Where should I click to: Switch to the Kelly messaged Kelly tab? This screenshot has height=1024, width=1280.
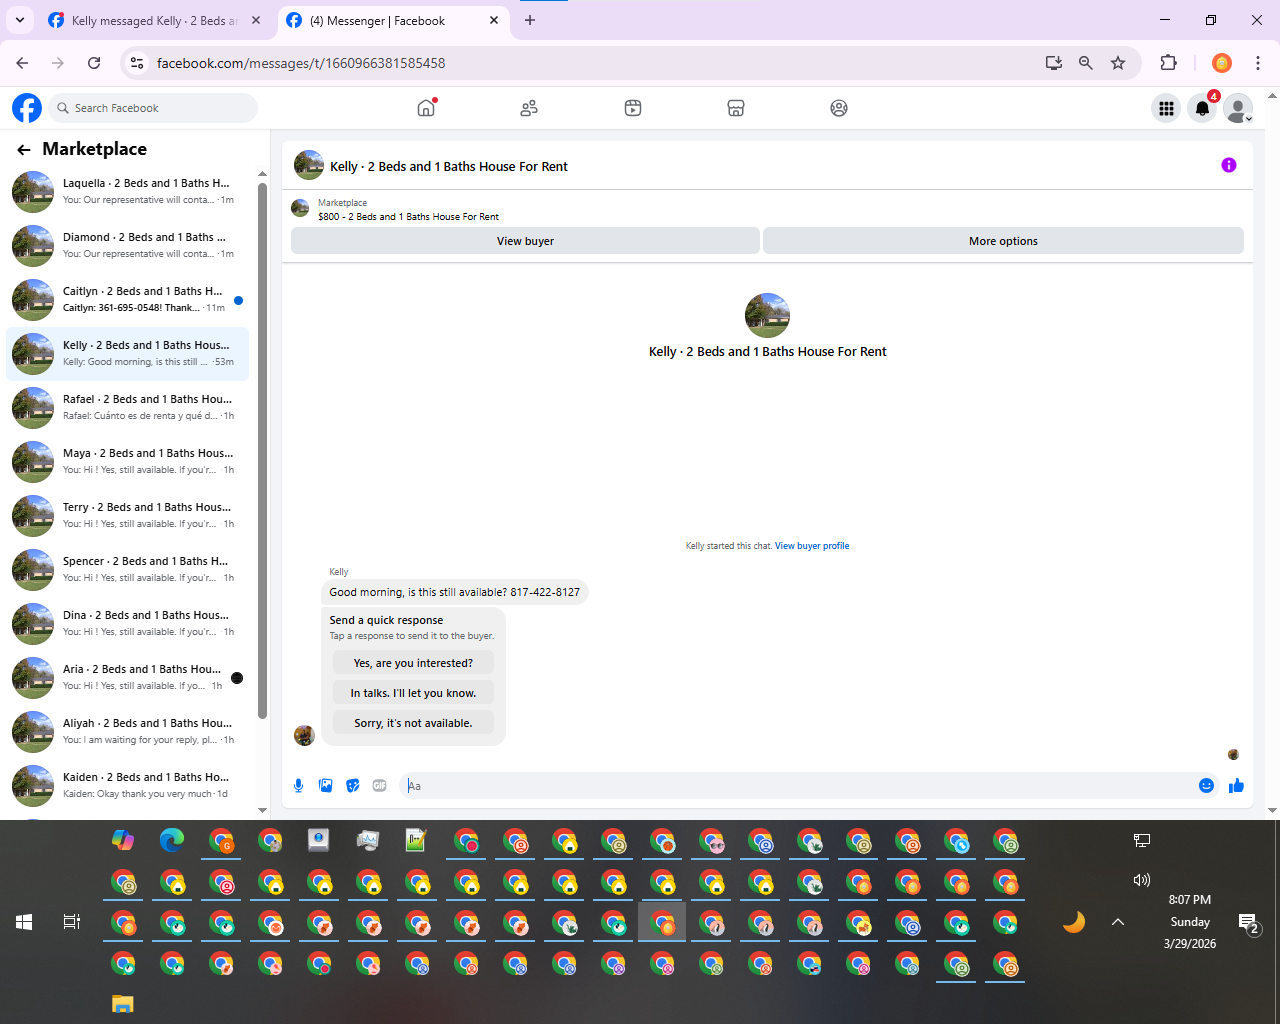[155, 20]
